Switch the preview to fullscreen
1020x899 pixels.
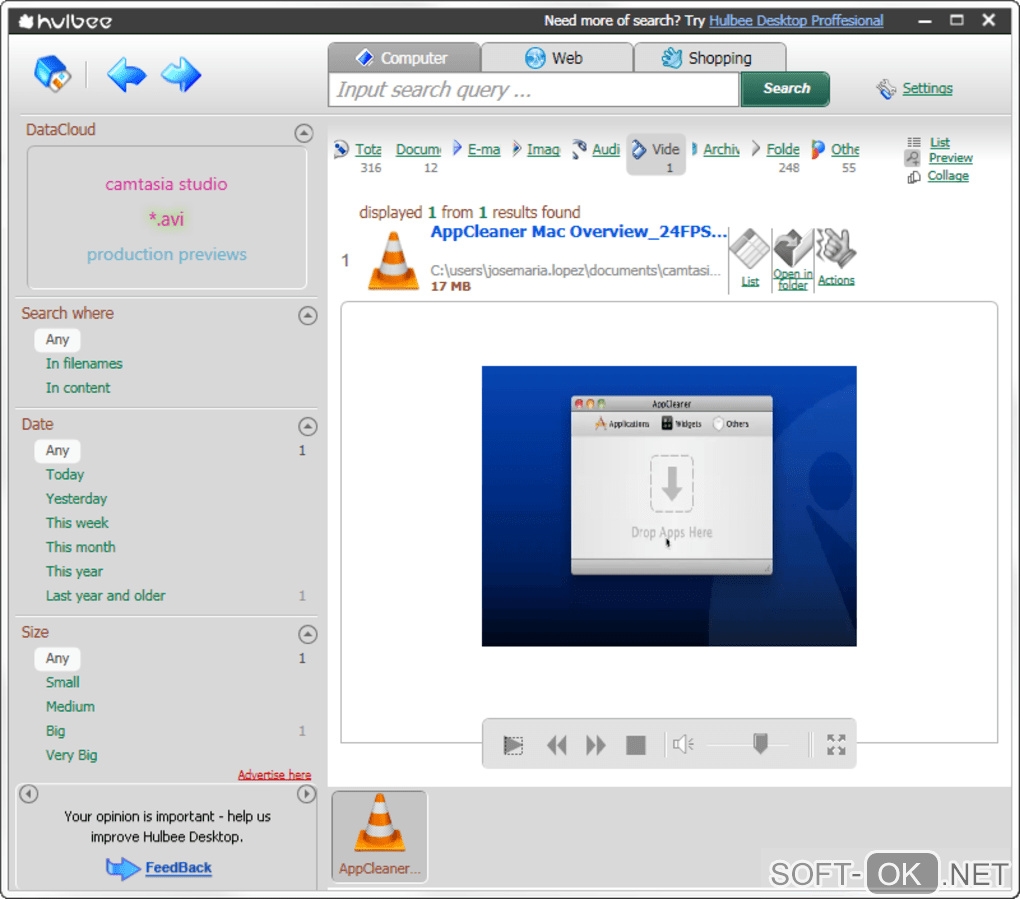836,744
